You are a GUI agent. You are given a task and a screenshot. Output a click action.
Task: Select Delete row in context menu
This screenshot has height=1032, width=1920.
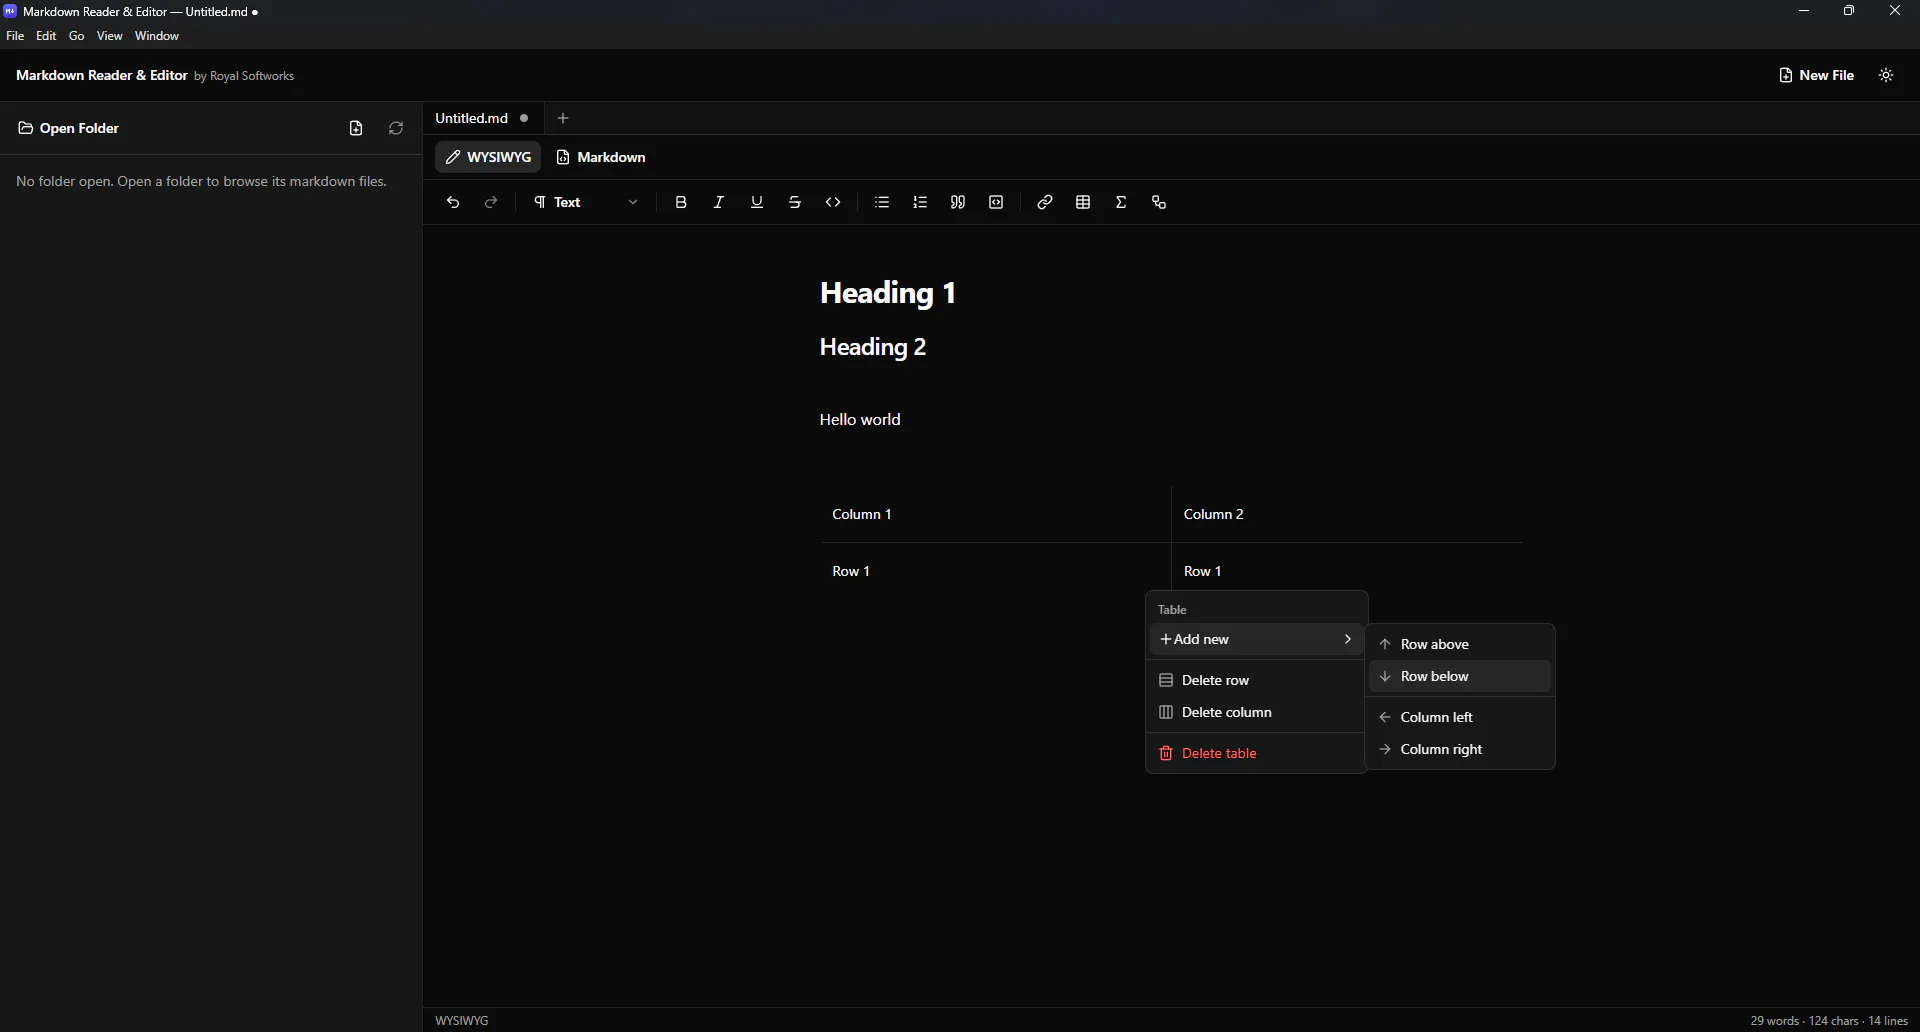[x=1256, y=680]
